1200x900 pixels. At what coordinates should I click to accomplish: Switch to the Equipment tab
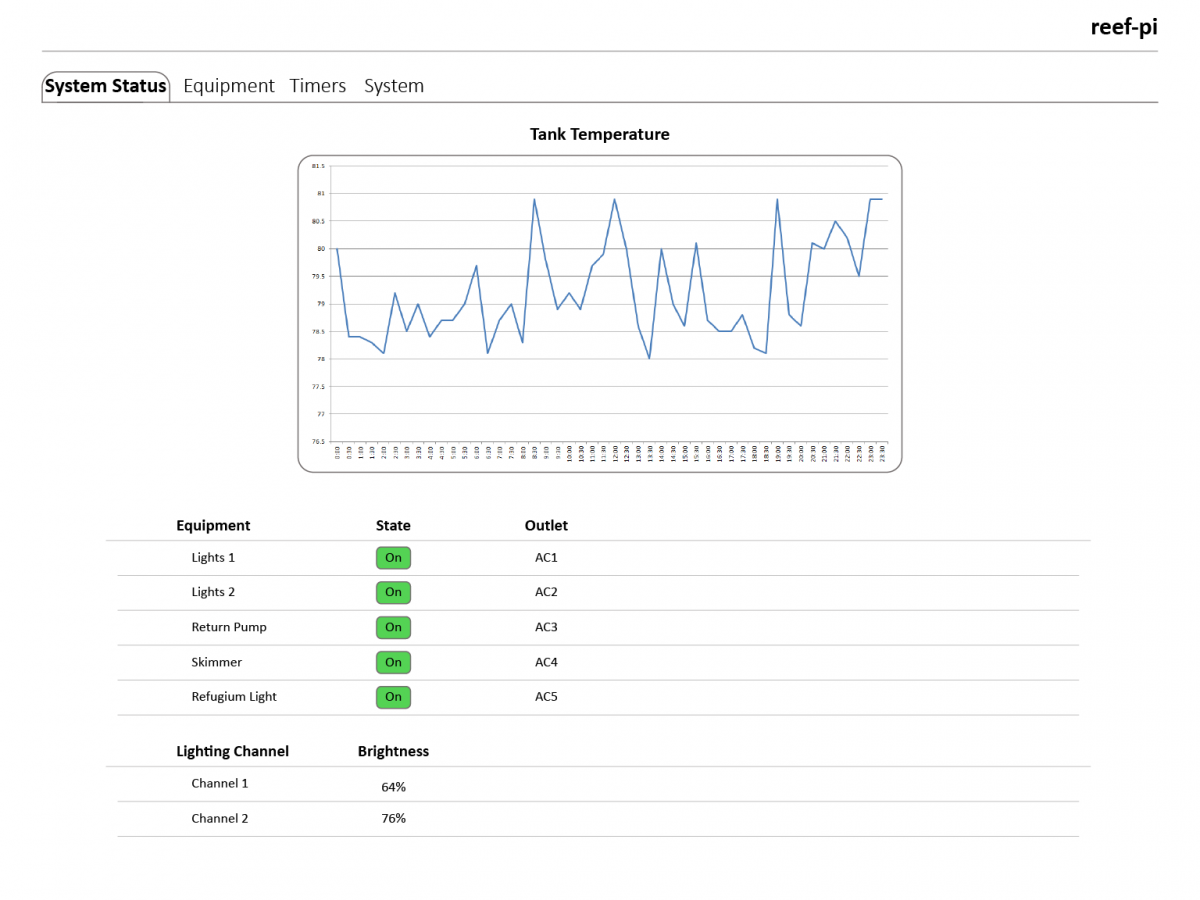(x=229, y=86)
